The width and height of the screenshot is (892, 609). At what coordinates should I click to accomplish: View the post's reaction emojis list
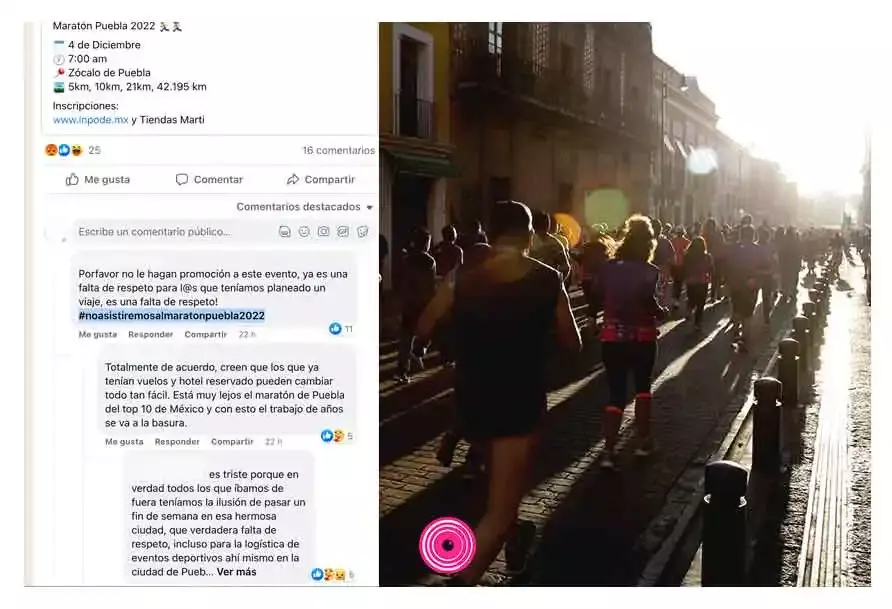pyautogui.click(x=64, y=150)
